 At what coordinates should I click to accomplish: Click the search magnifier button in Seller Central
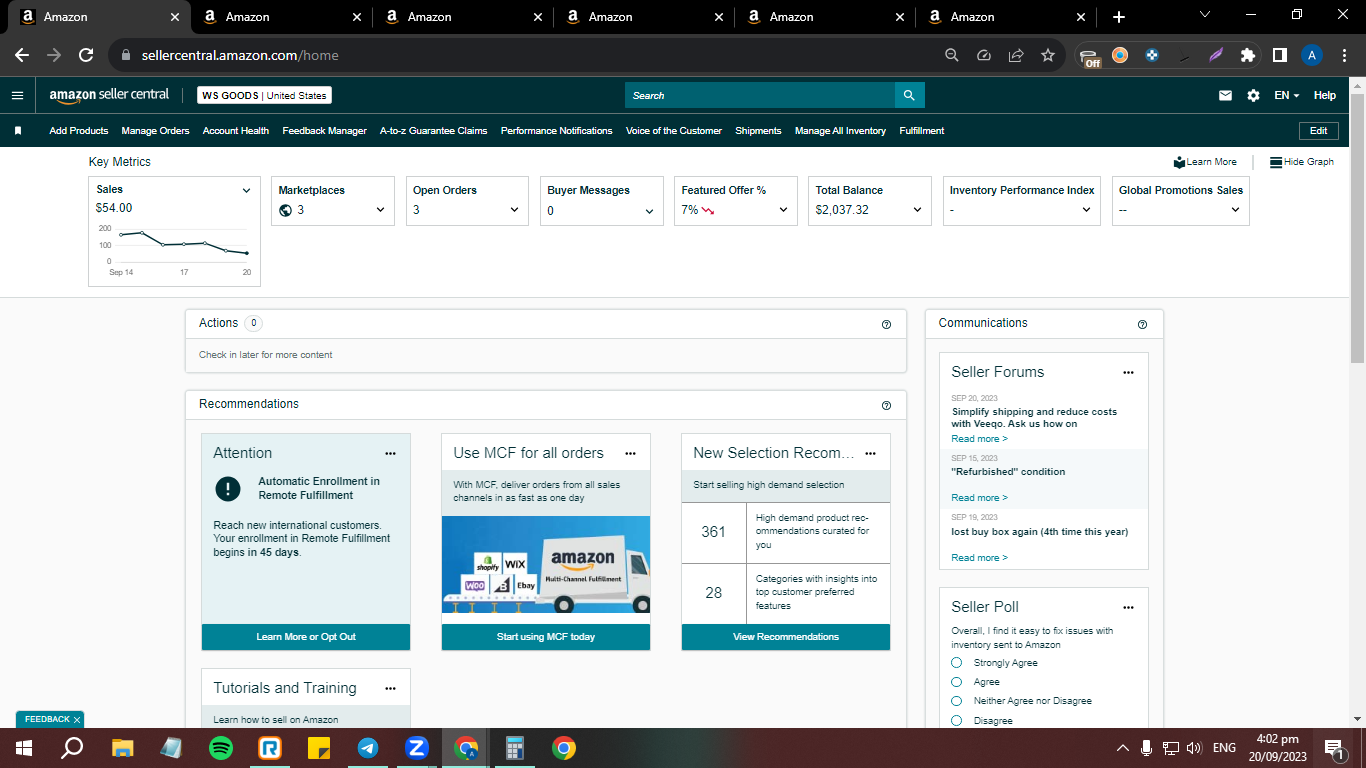[x=909, y=95]
